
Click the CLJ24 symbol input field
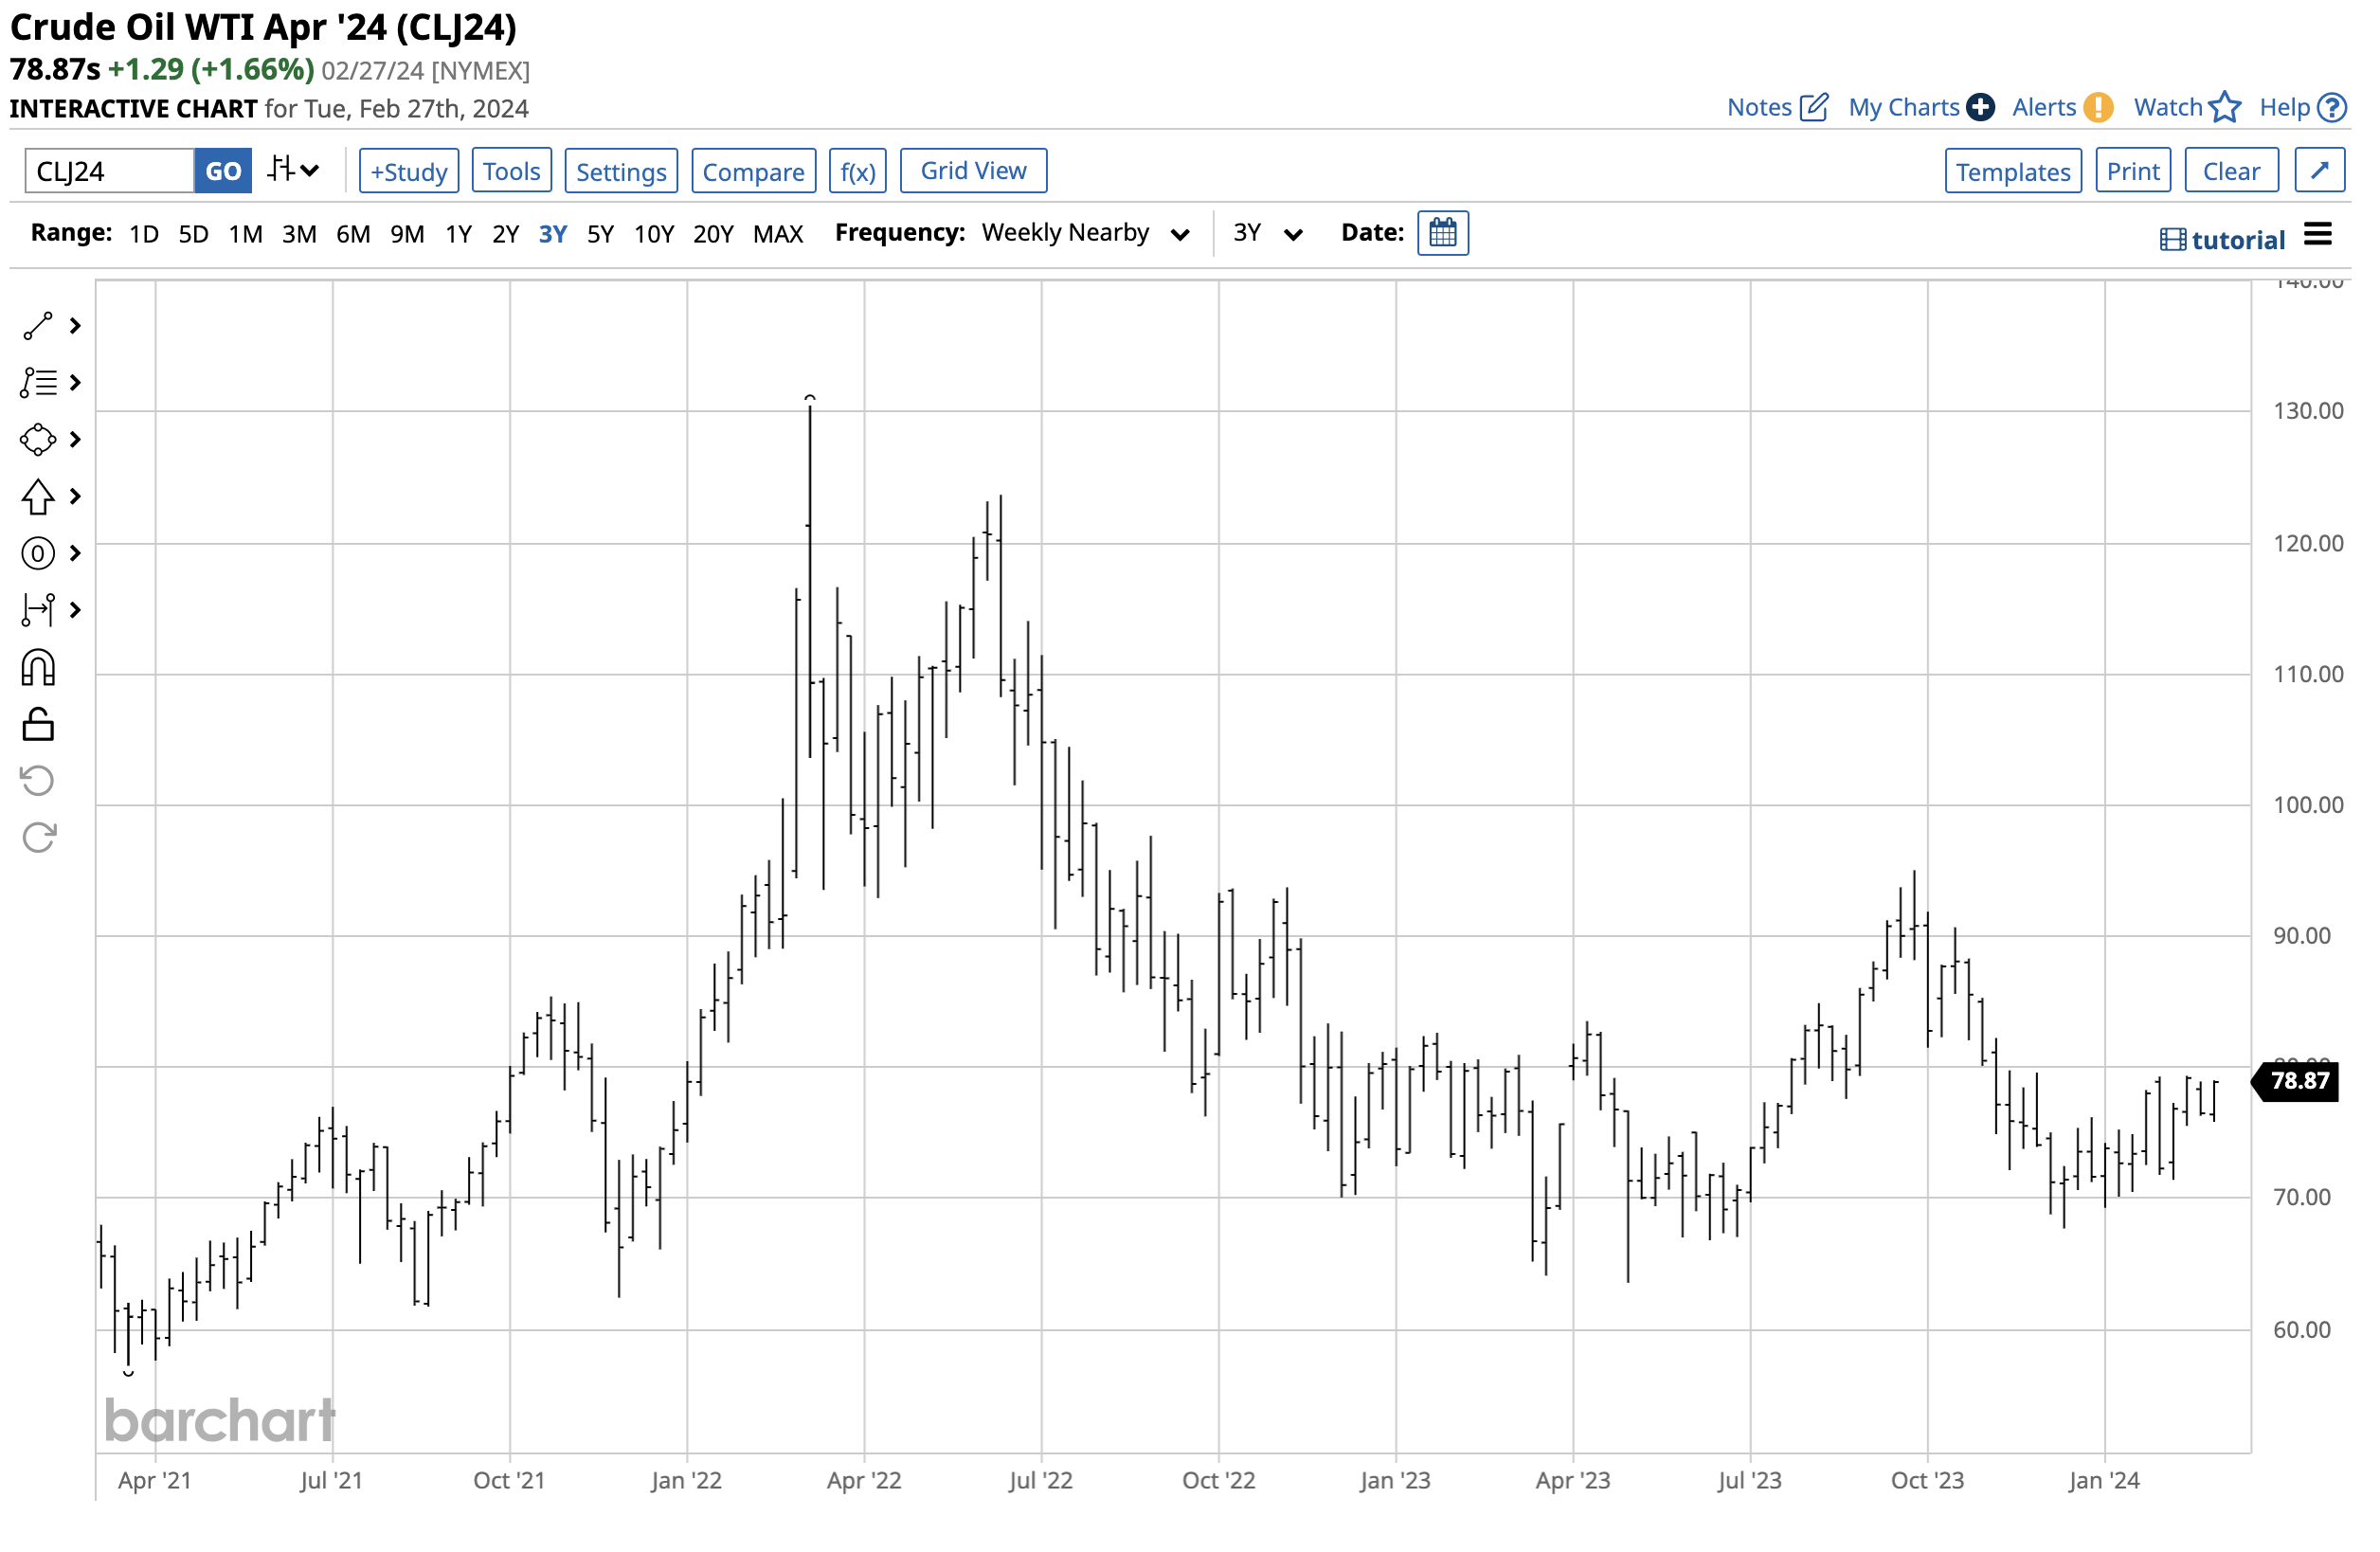110,171
